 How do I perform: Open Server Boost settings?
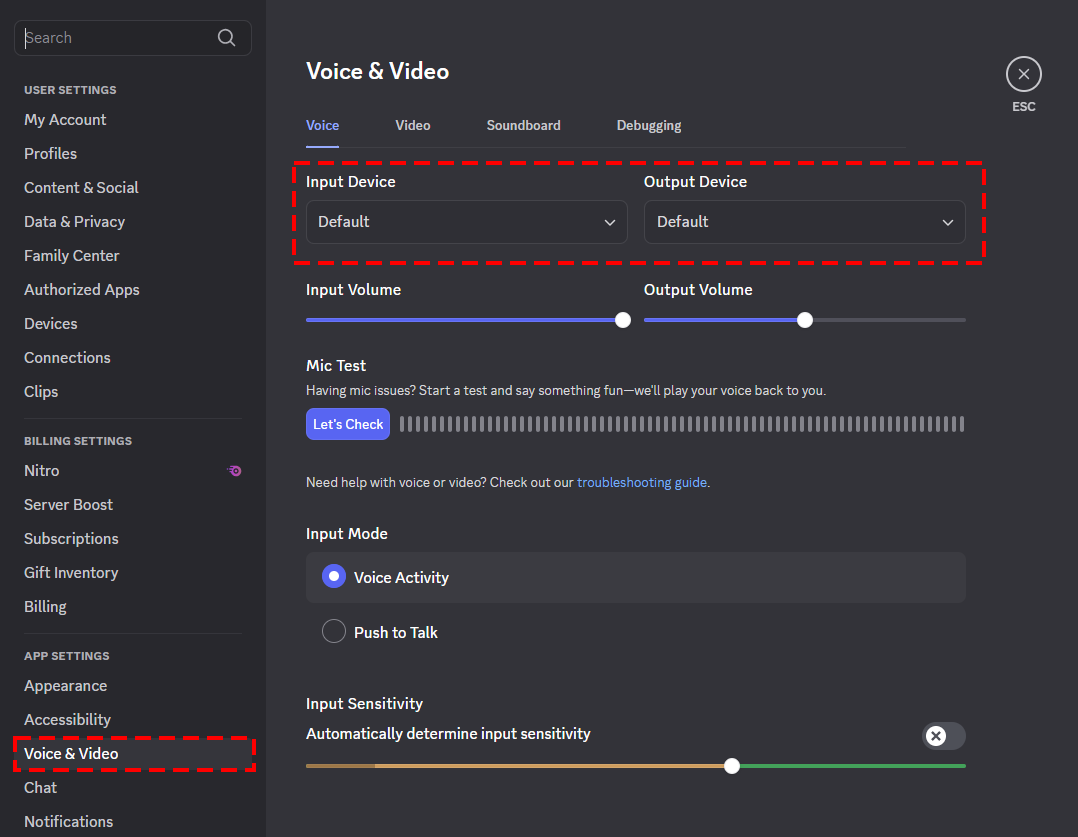[x=68, y=505]
